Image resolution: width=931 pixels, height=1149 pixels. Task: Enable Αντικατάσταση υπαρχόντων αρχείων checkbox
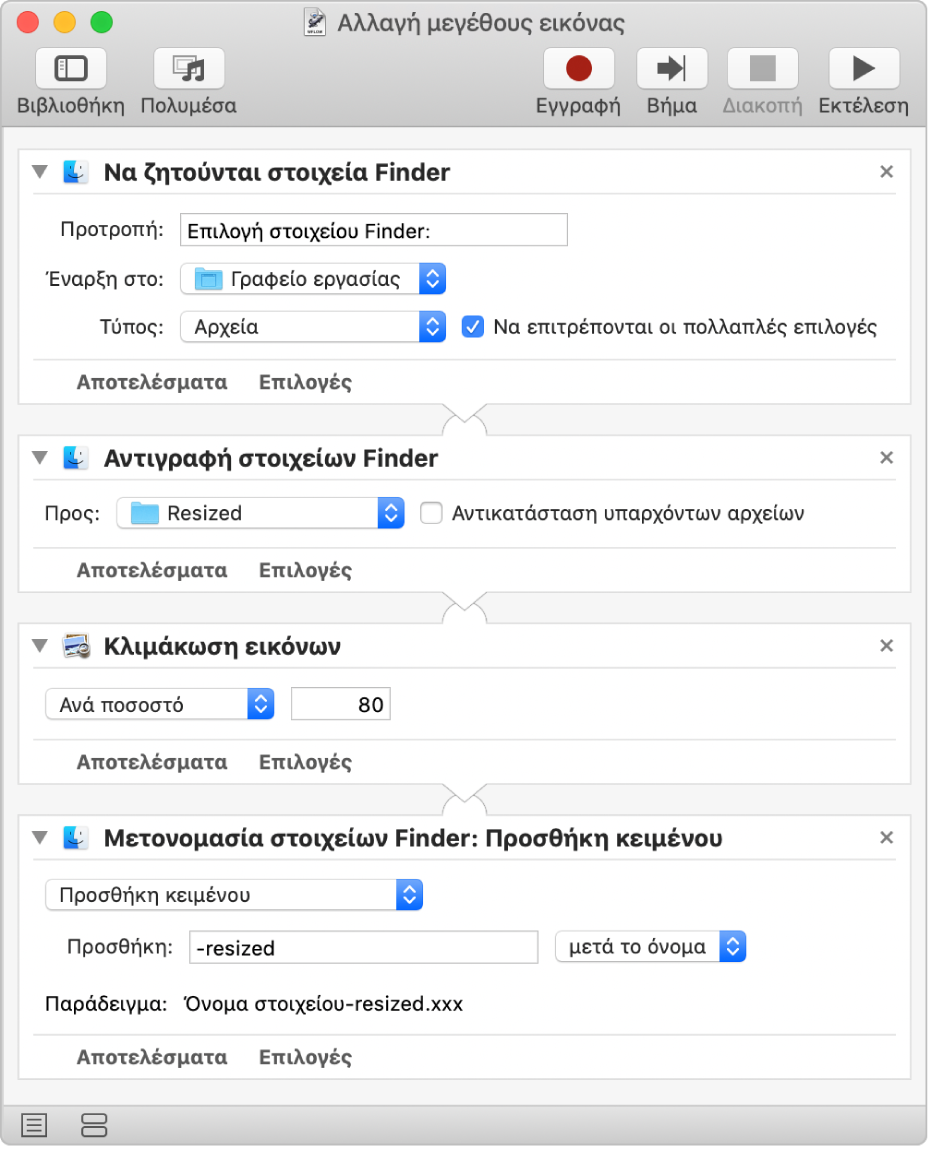pos(431,514)
